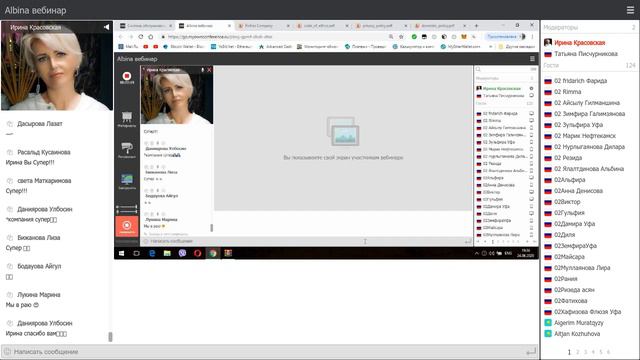Open the emoji picker beside the message field
This screenshot has height=360, width=640.
click(x=7, y=351)
